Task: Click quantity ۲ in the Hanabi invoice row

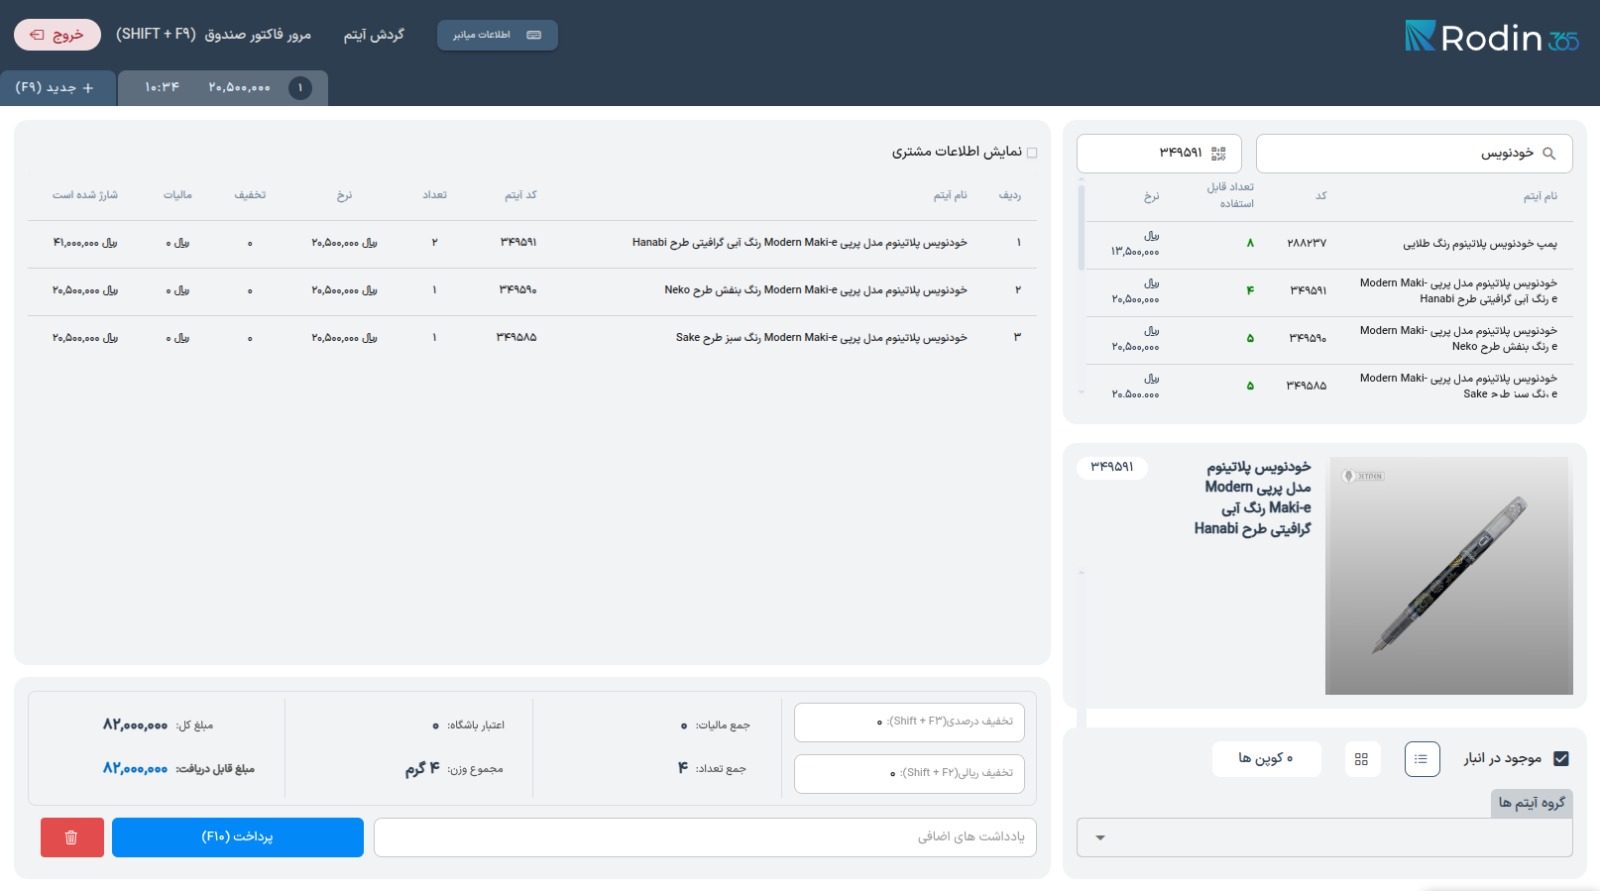Action: [434, 243]
